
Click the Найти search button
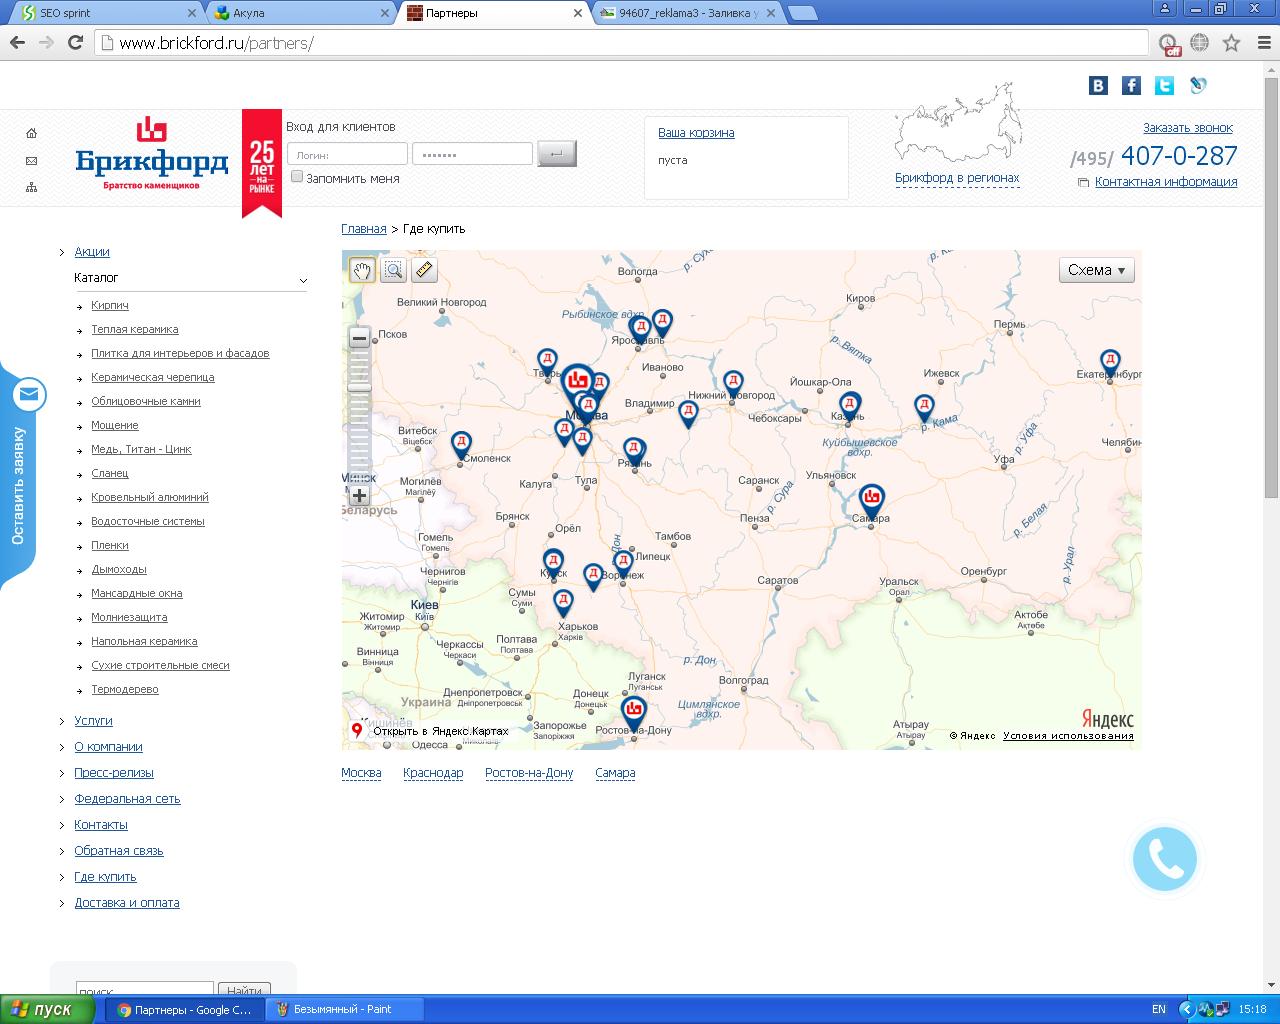245,990
